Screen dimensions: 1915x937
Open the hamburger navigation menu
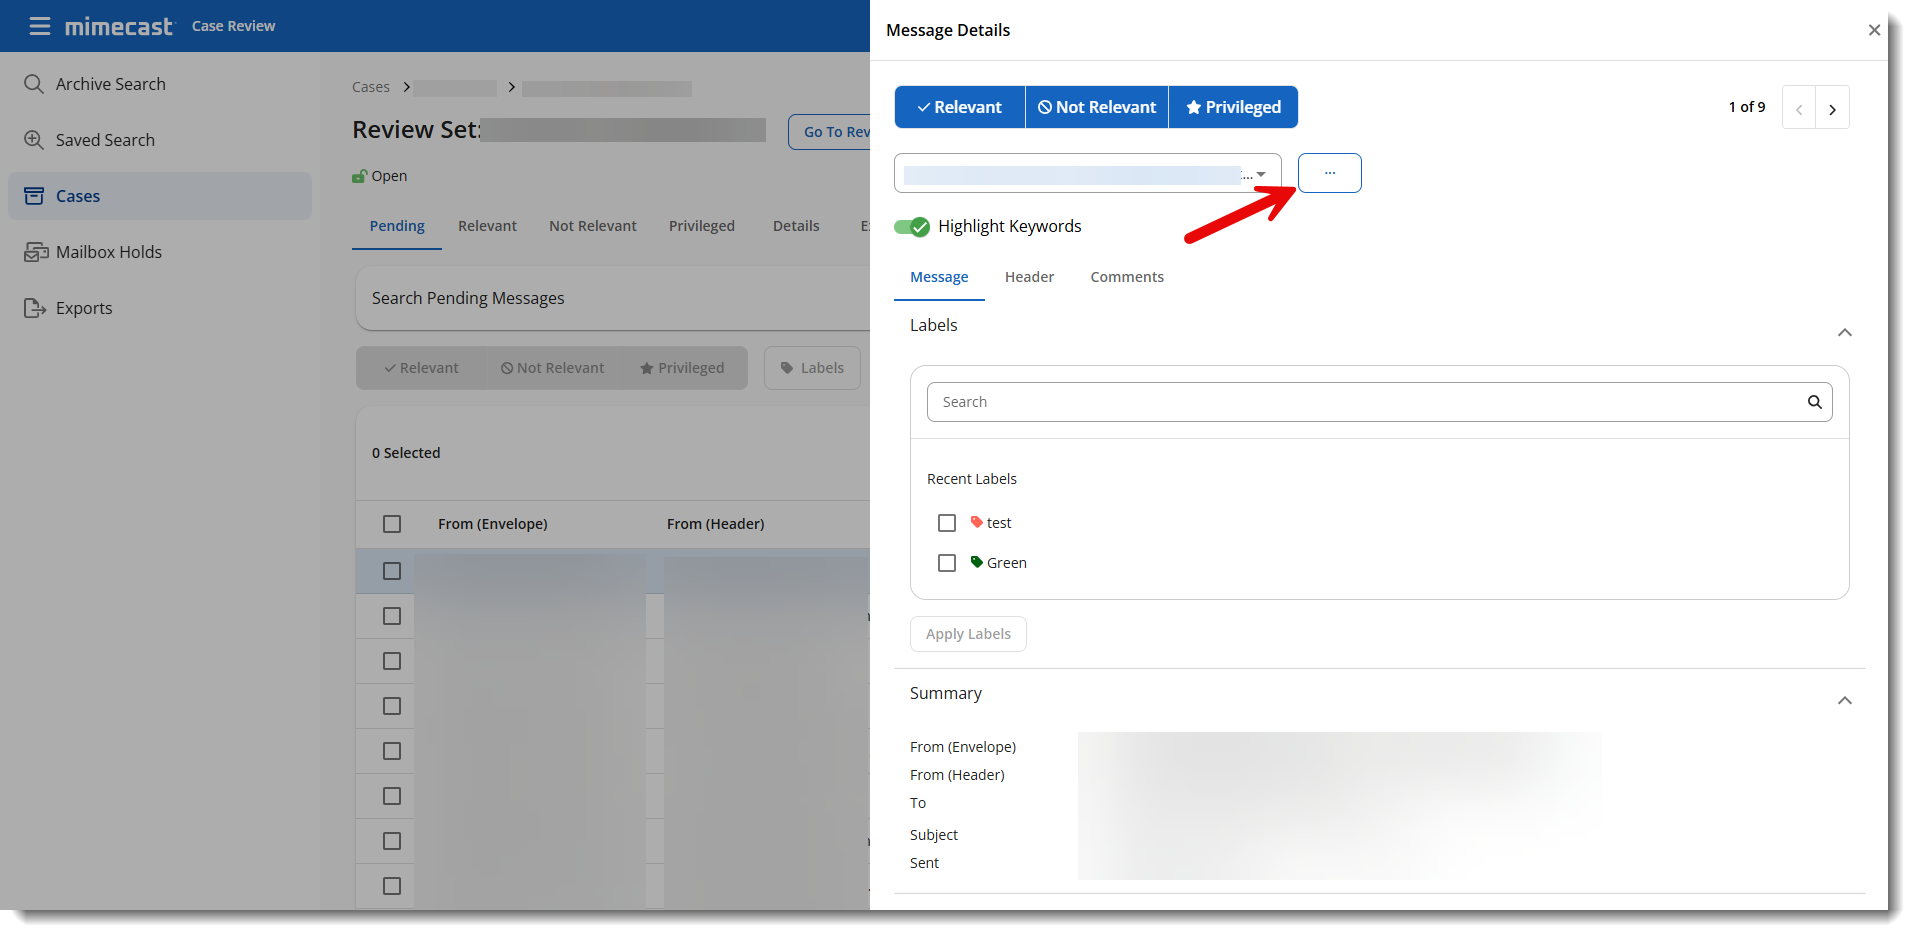40,26
